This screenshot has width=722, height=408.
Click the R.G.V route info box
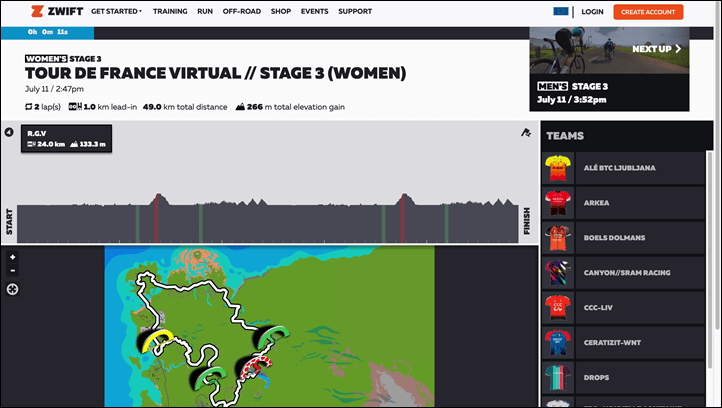[x=66, y=139]
